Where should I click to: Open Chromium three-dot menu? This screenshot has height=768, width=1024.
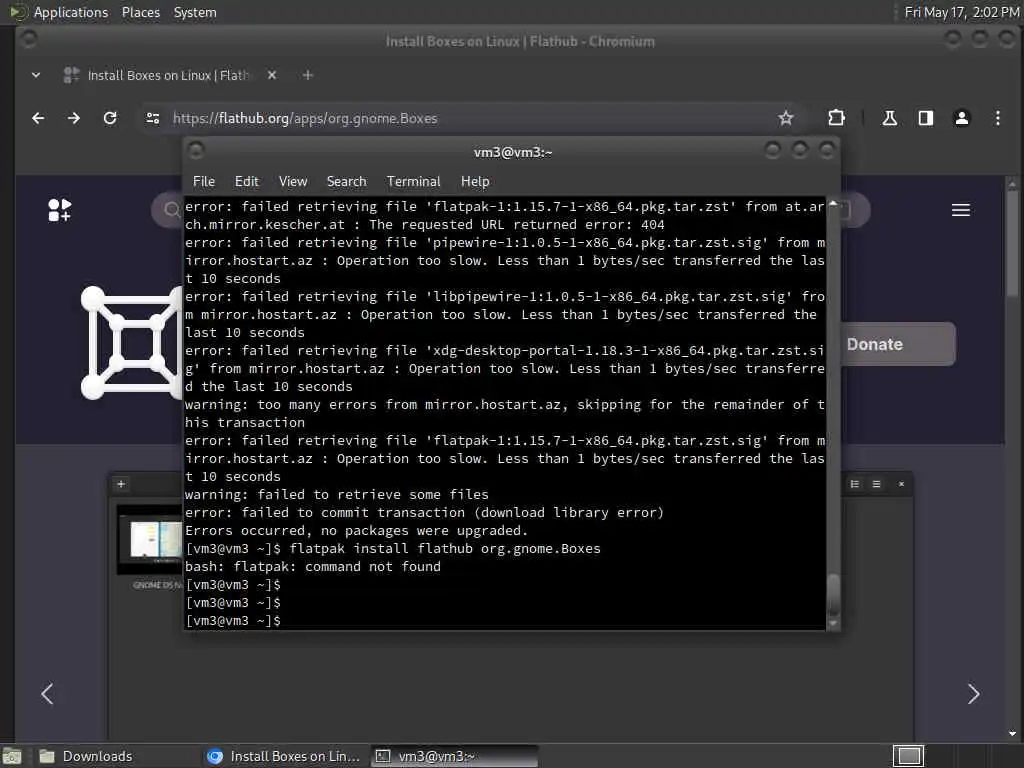(997, 118)
